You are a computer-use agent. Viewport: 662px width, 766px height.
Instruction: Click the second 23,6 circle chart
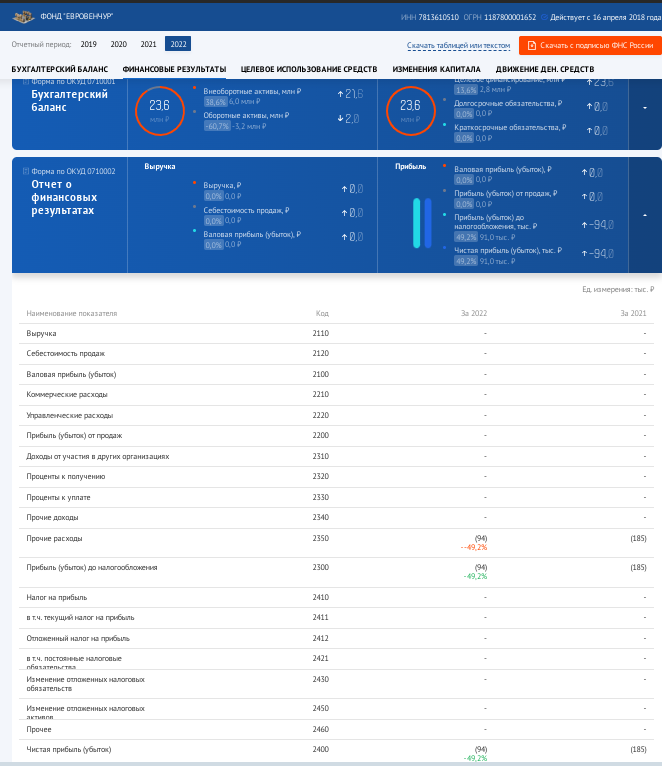point(410,109)
